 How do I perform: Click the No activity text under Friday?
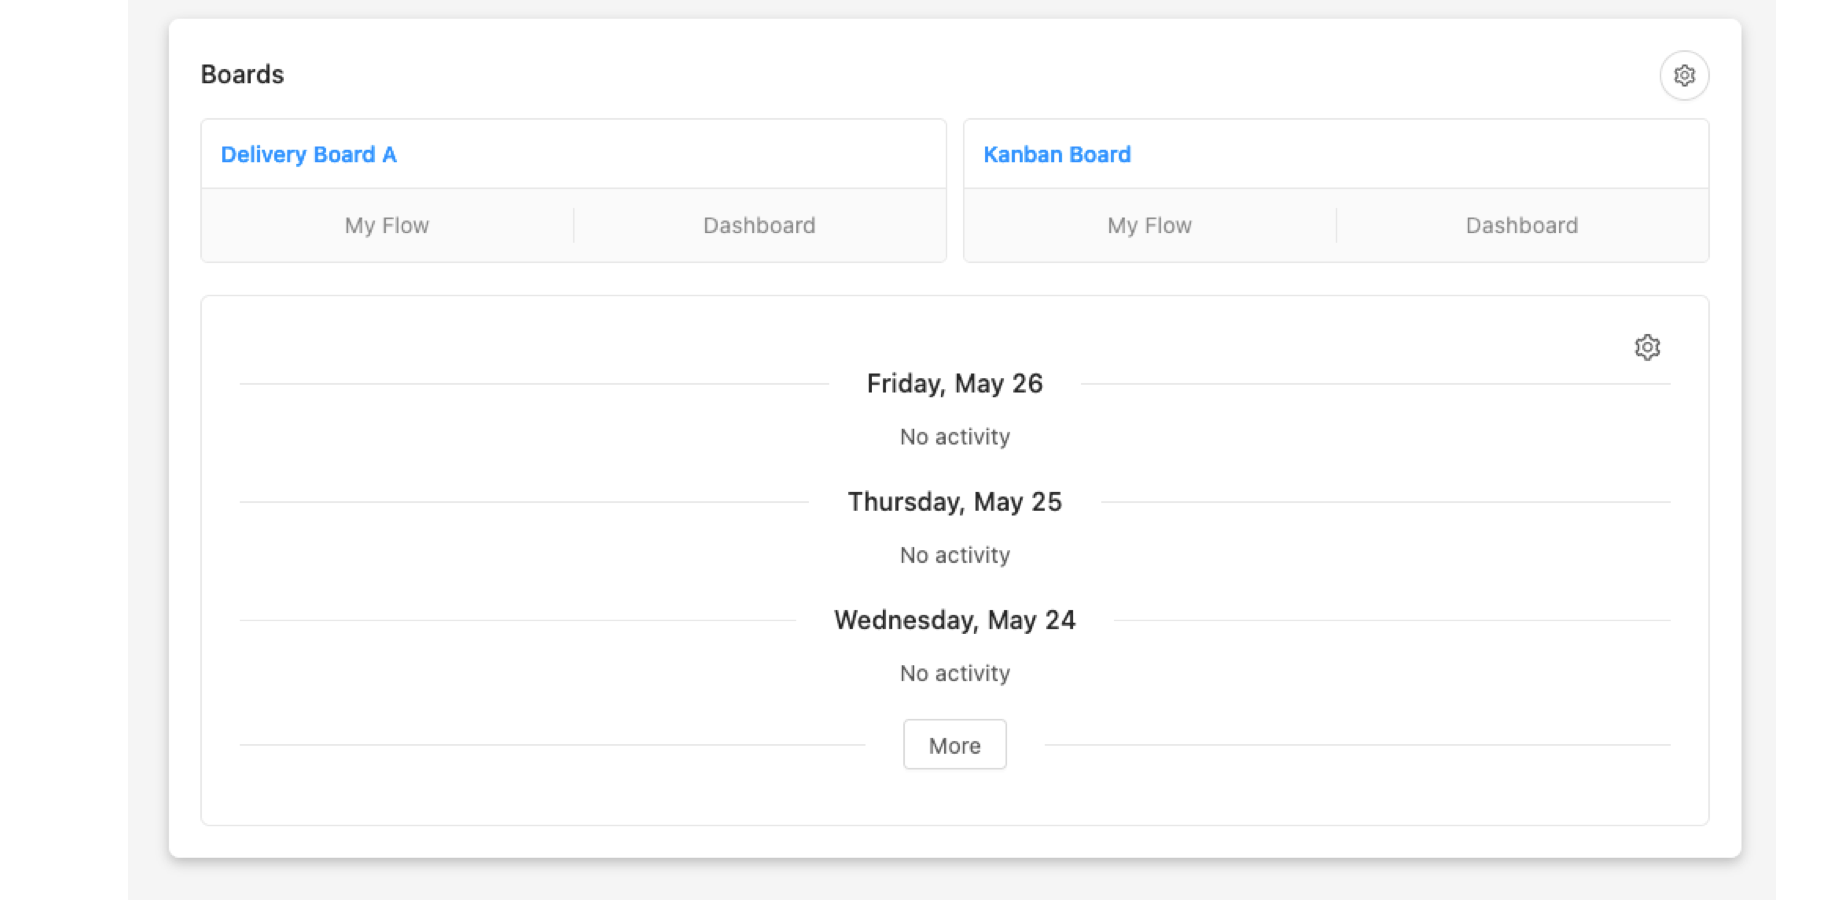tap(954, 437)
